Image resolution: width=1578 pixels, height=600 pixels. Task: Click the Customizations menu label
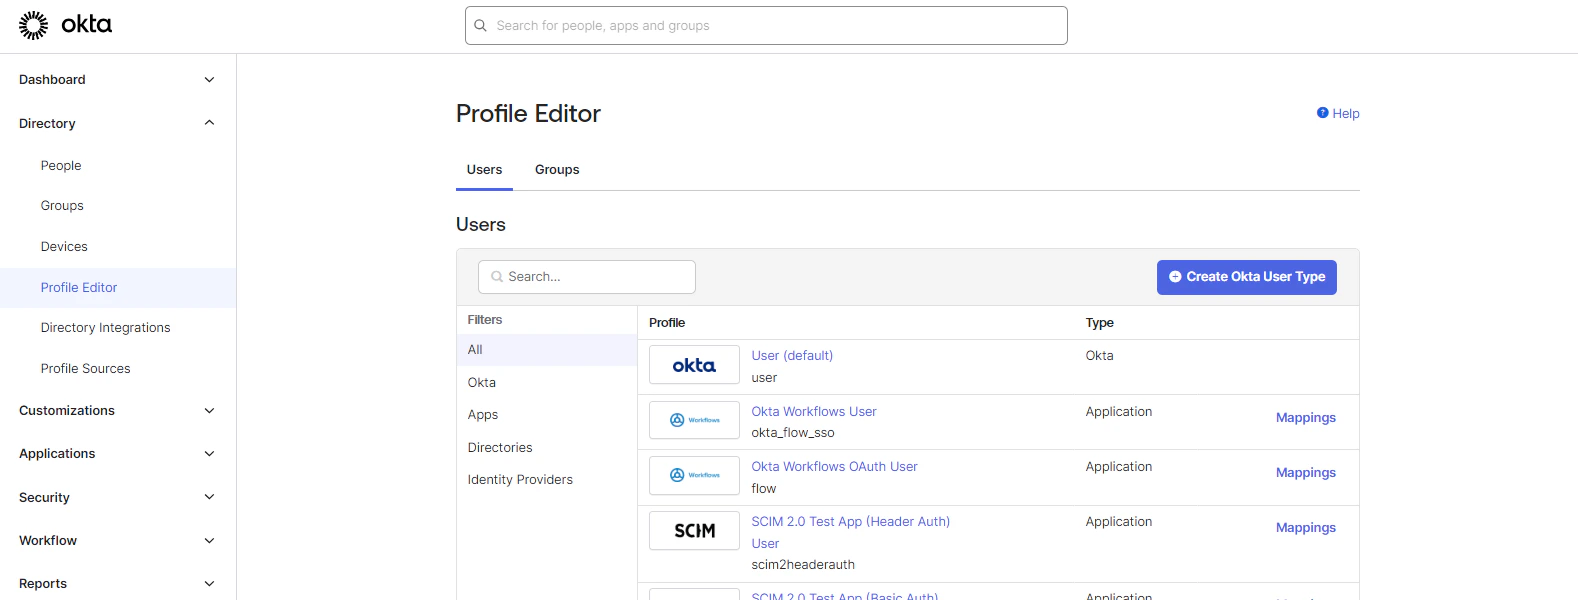pos(67,411)
